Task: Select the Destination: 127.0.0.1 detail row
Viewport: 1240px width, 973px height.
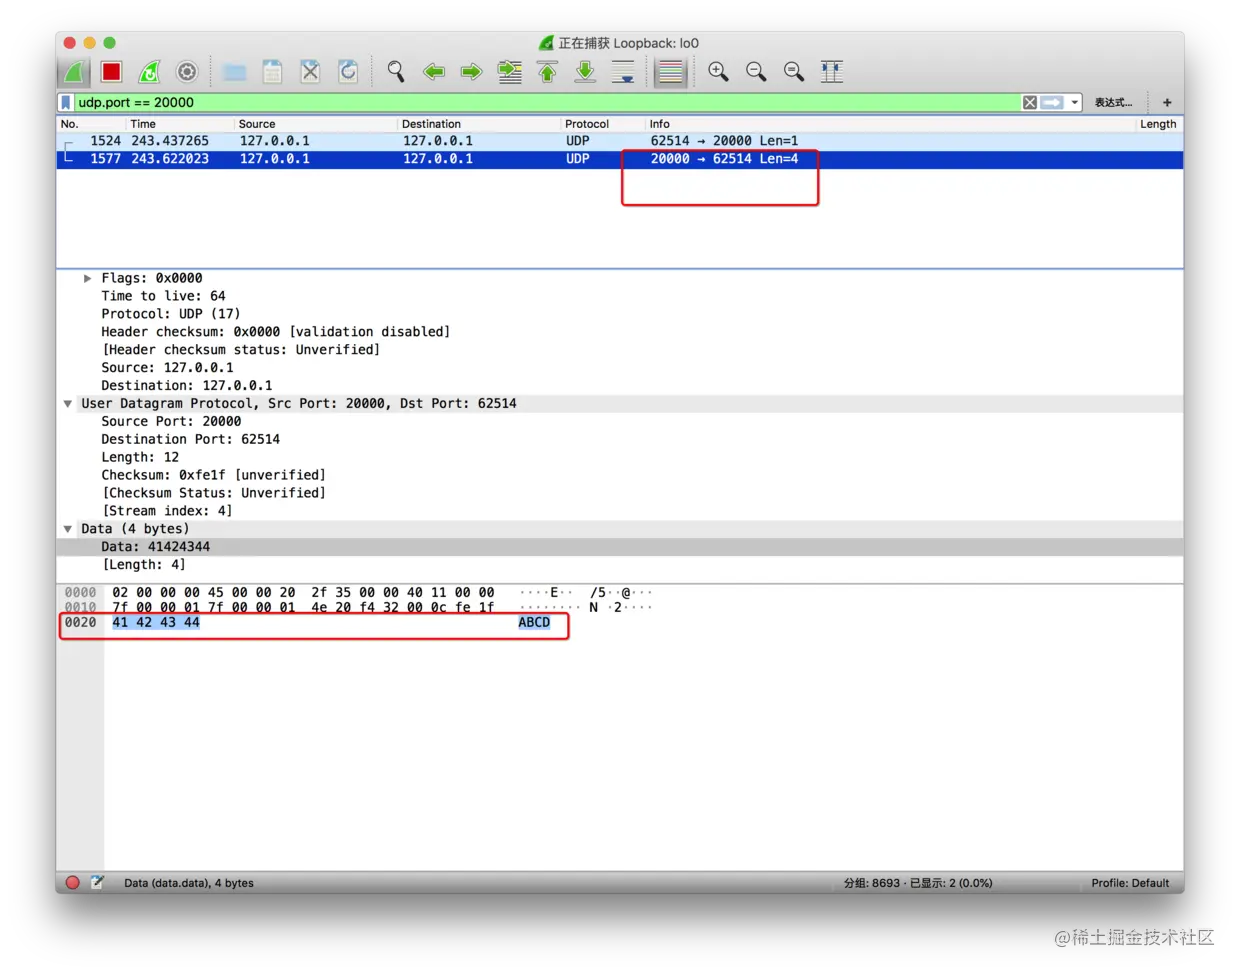Action: pyautogui.click(x=620, y=386)
